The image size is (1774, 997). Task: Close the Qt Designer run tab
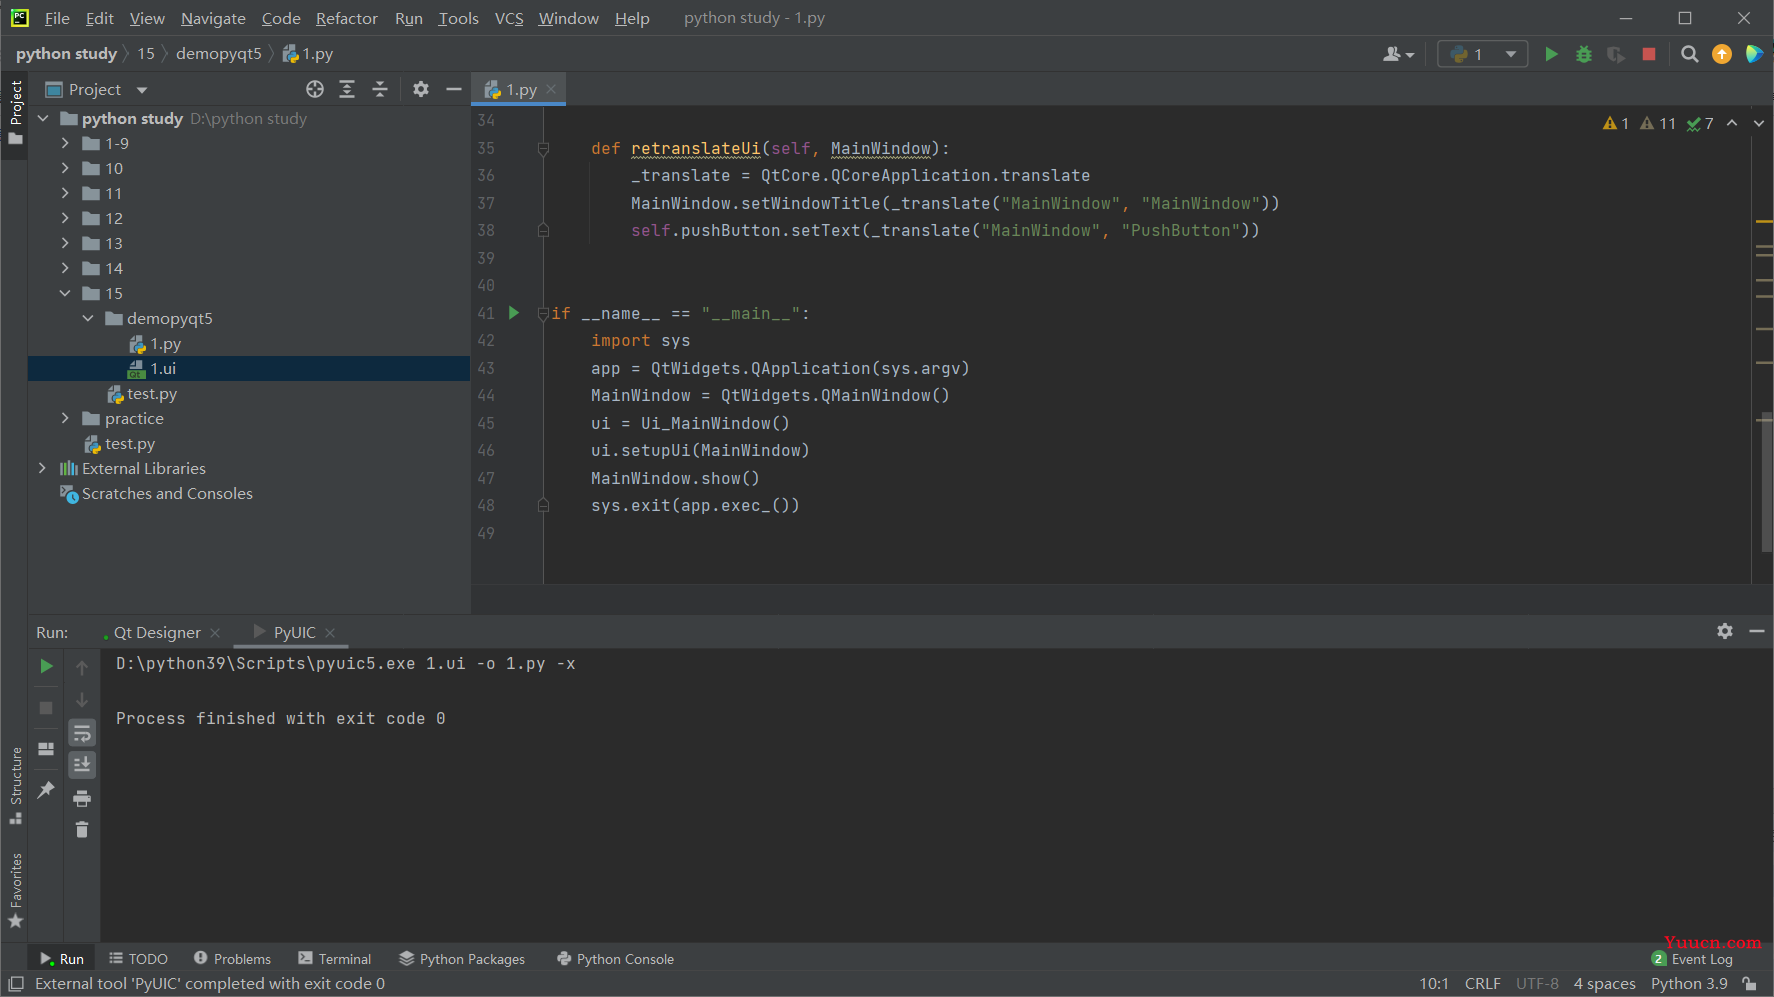[x=215, y=633]
